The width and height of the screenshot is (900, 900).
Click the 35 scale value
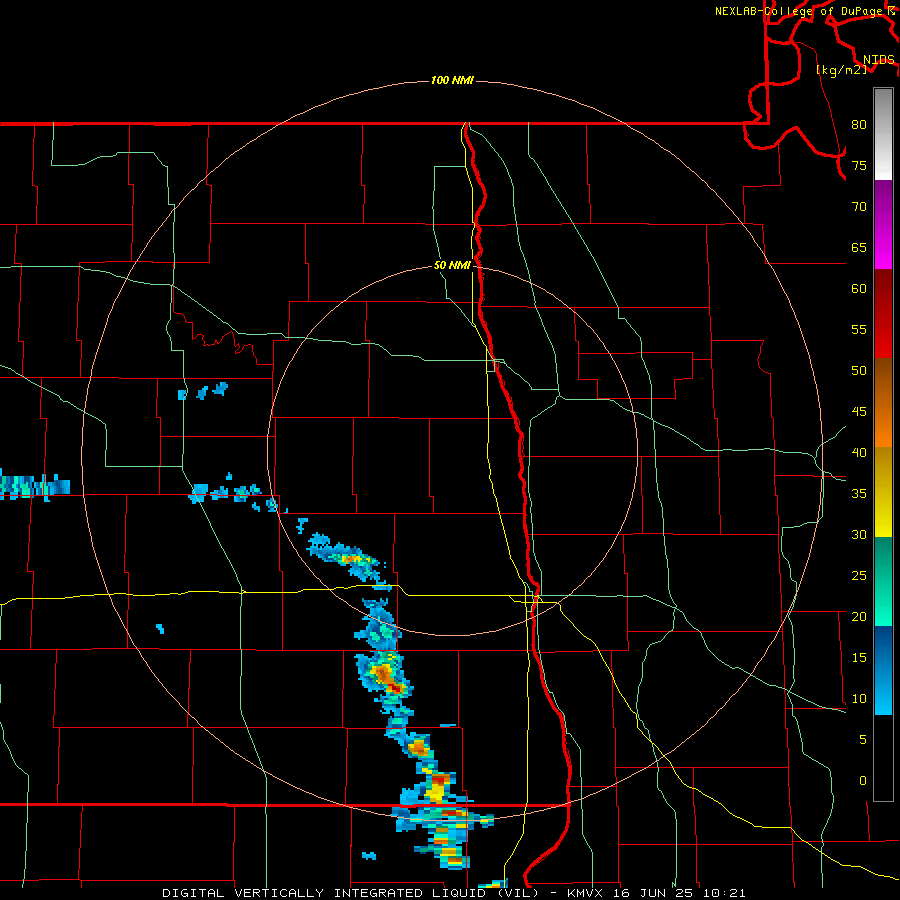(x=859, y=494)
